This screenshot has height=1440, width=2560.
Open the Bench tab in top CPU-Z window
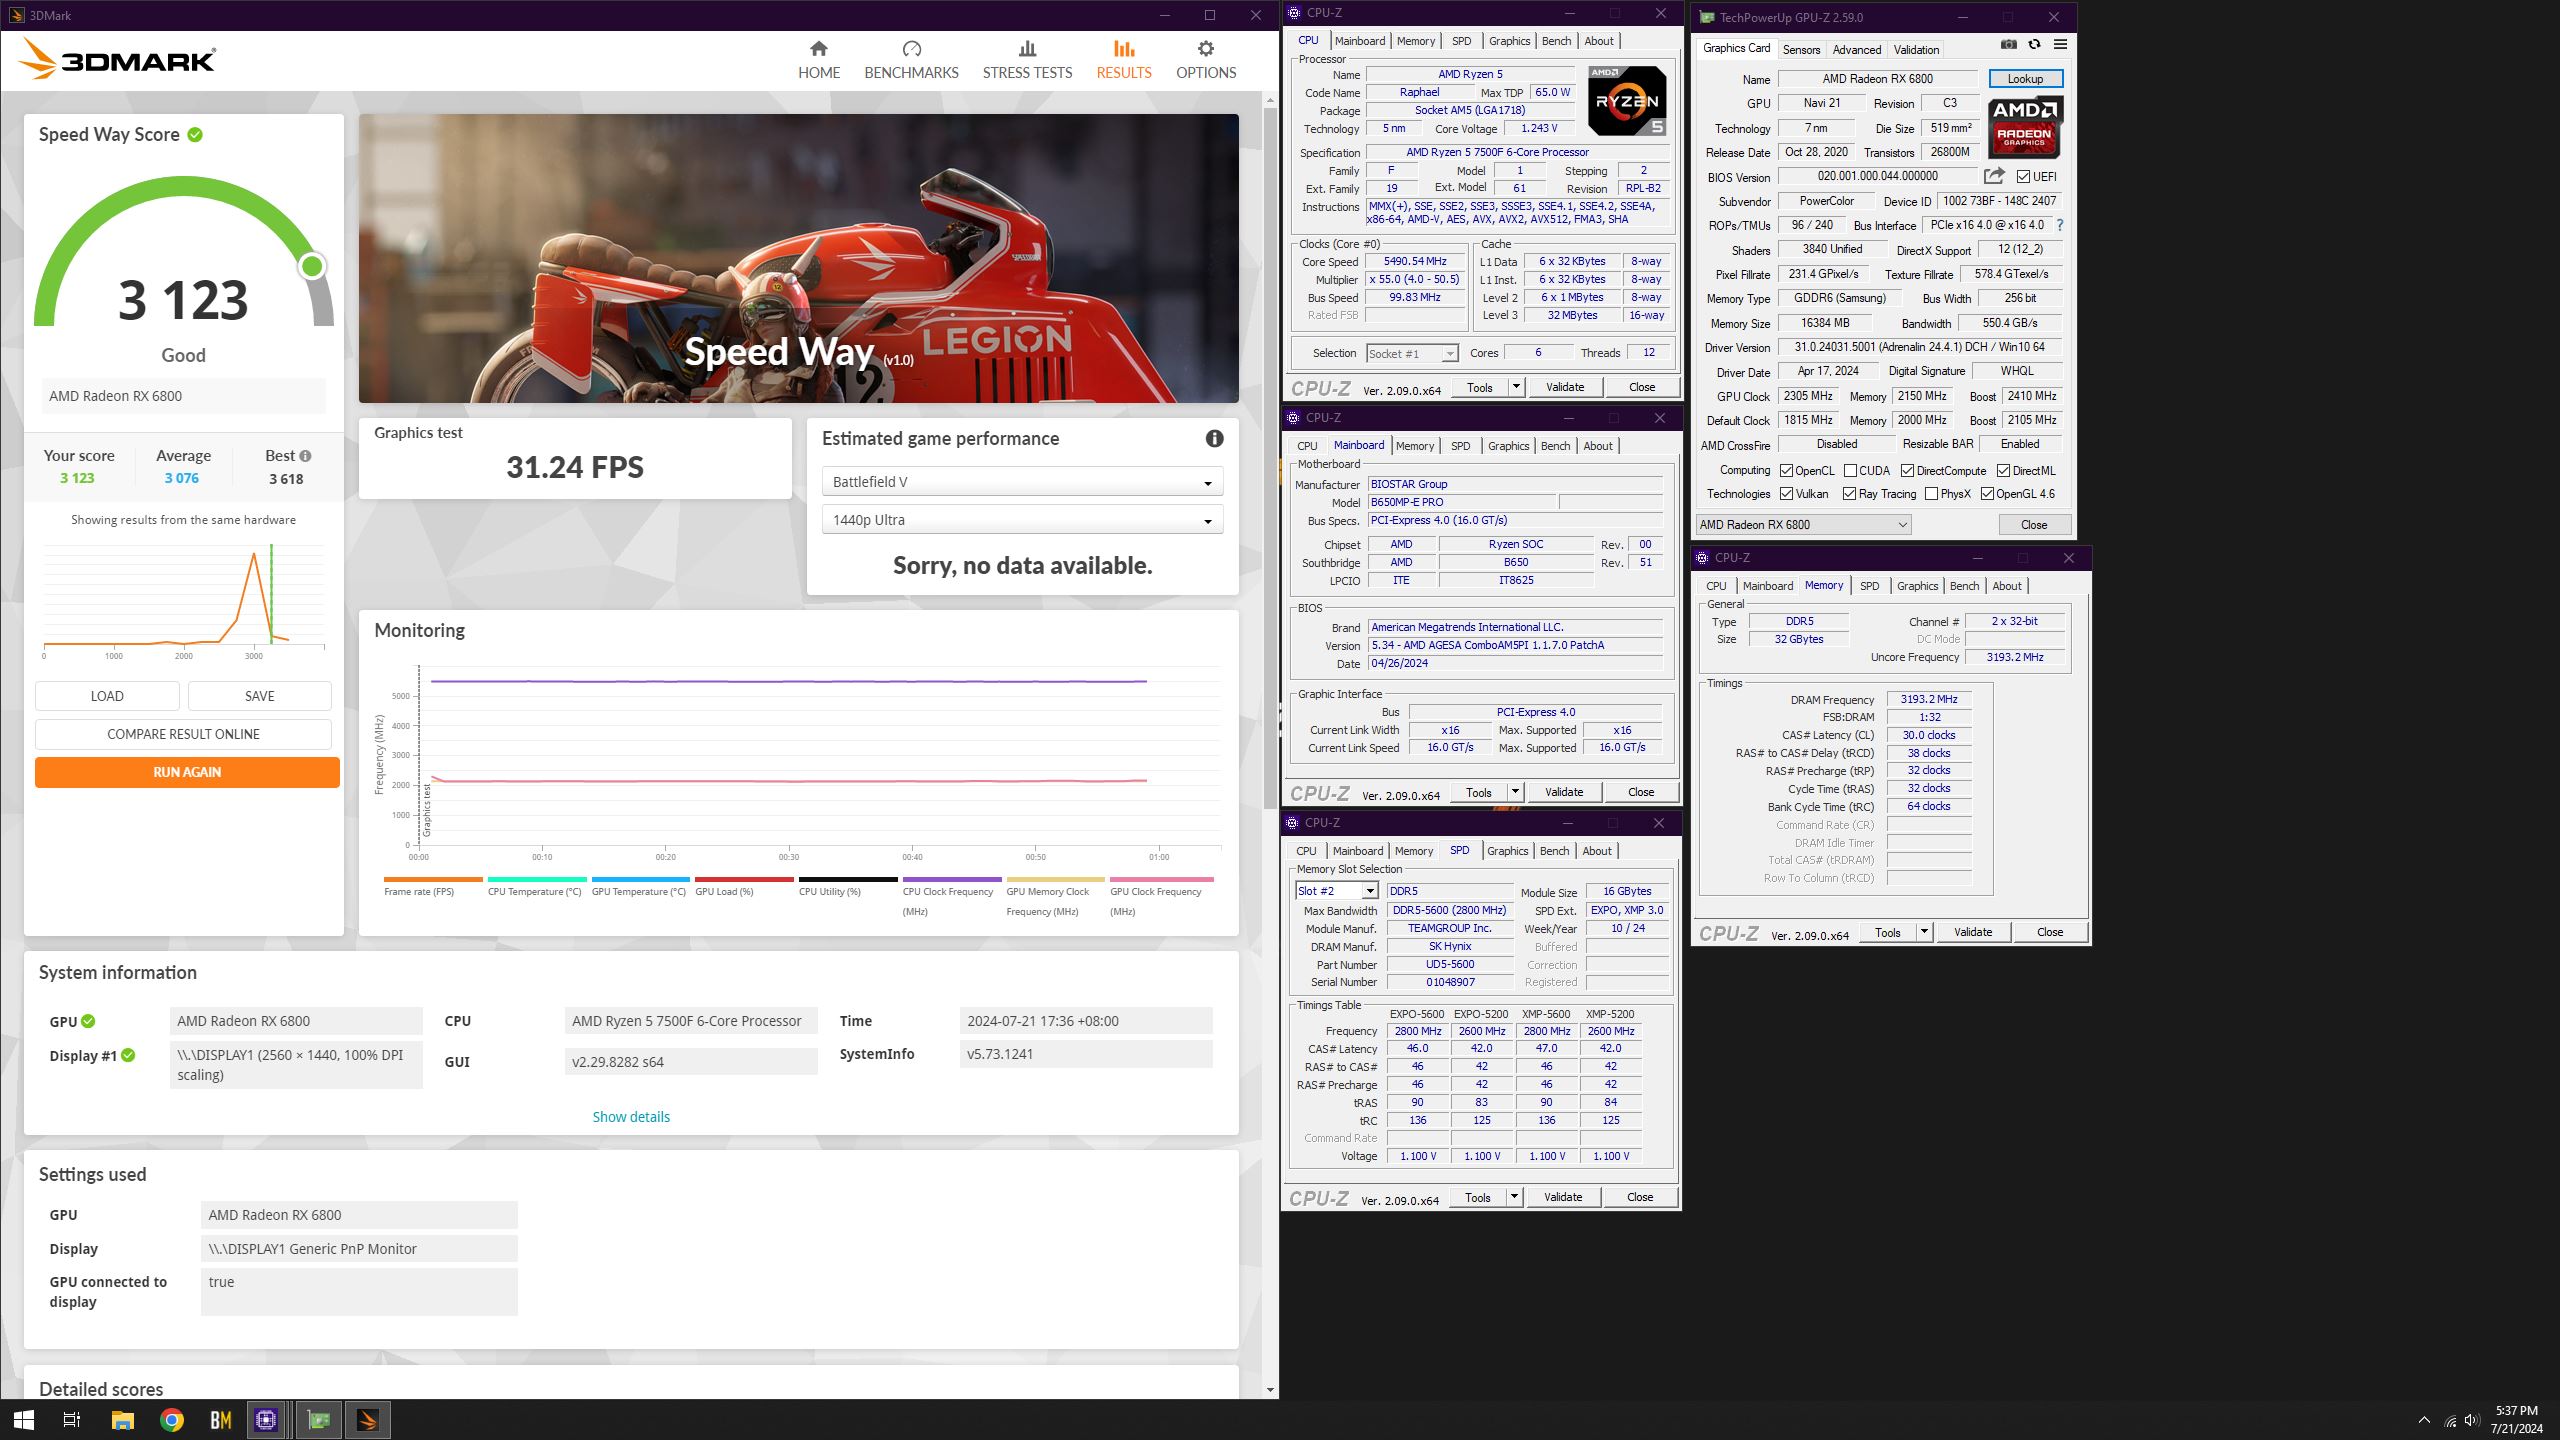(1556, 41)
